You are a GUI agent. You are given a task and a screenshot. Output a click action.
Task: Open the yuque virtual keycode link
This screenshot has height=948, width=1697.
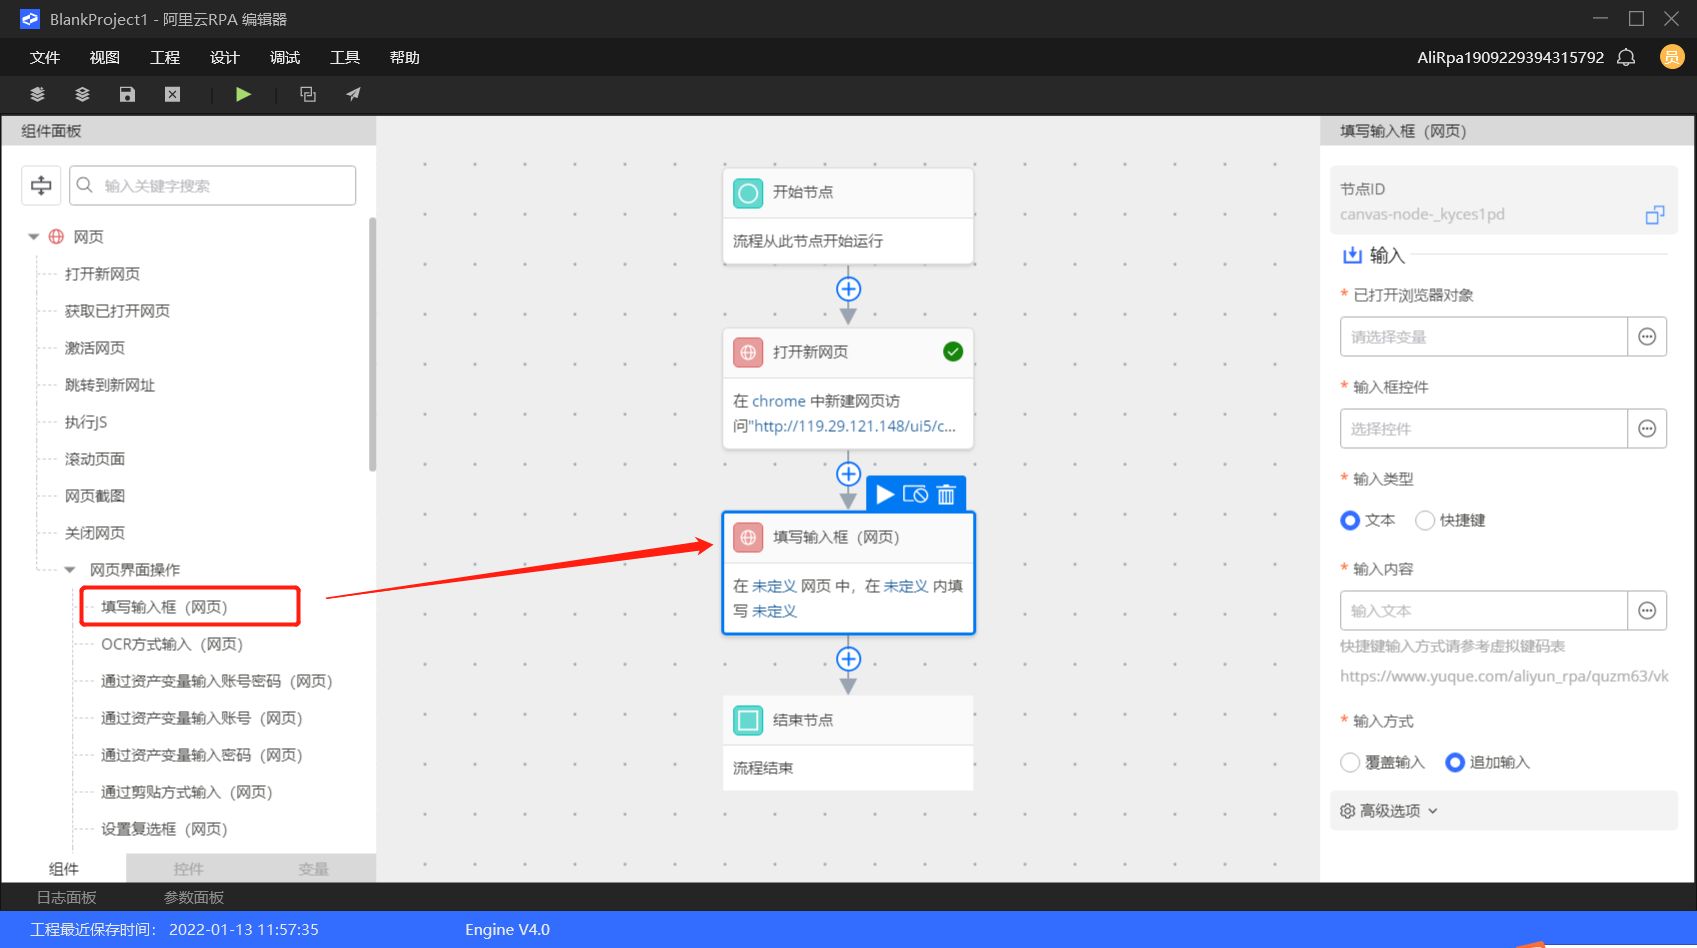[1504, 676]
